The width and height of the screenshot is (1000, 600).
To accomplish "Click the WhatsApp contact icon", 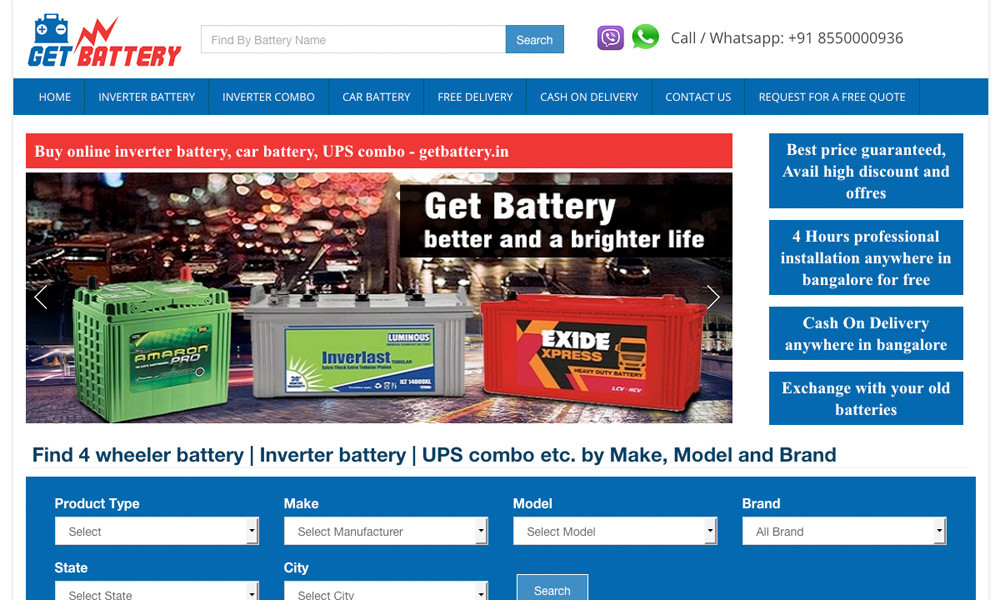I will [645, 37].
